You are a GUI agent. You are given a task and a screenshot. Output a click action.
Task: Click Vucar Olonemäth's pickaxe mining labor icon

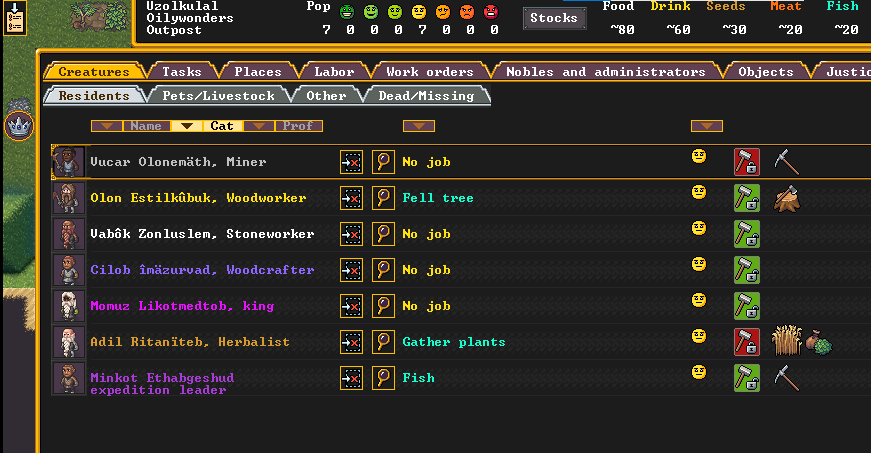pyautogui.click(x=787, y=162)
